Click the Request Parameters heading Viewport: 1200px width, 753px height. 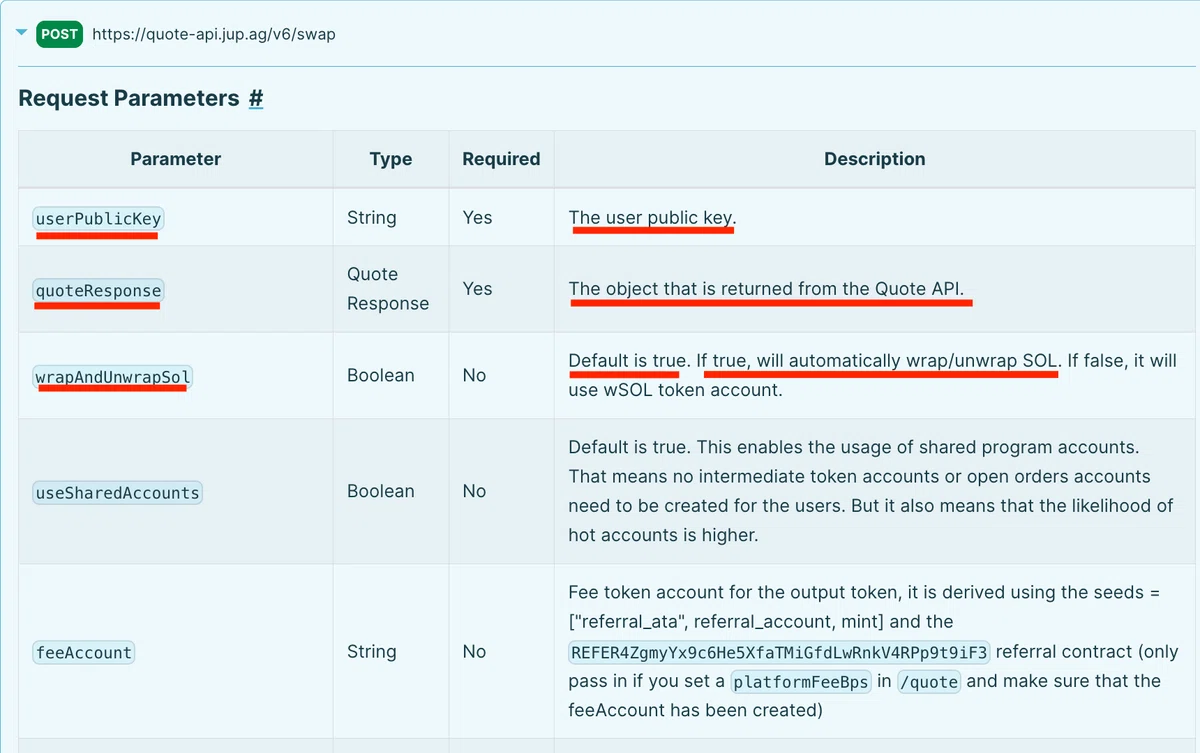(129, 98)
